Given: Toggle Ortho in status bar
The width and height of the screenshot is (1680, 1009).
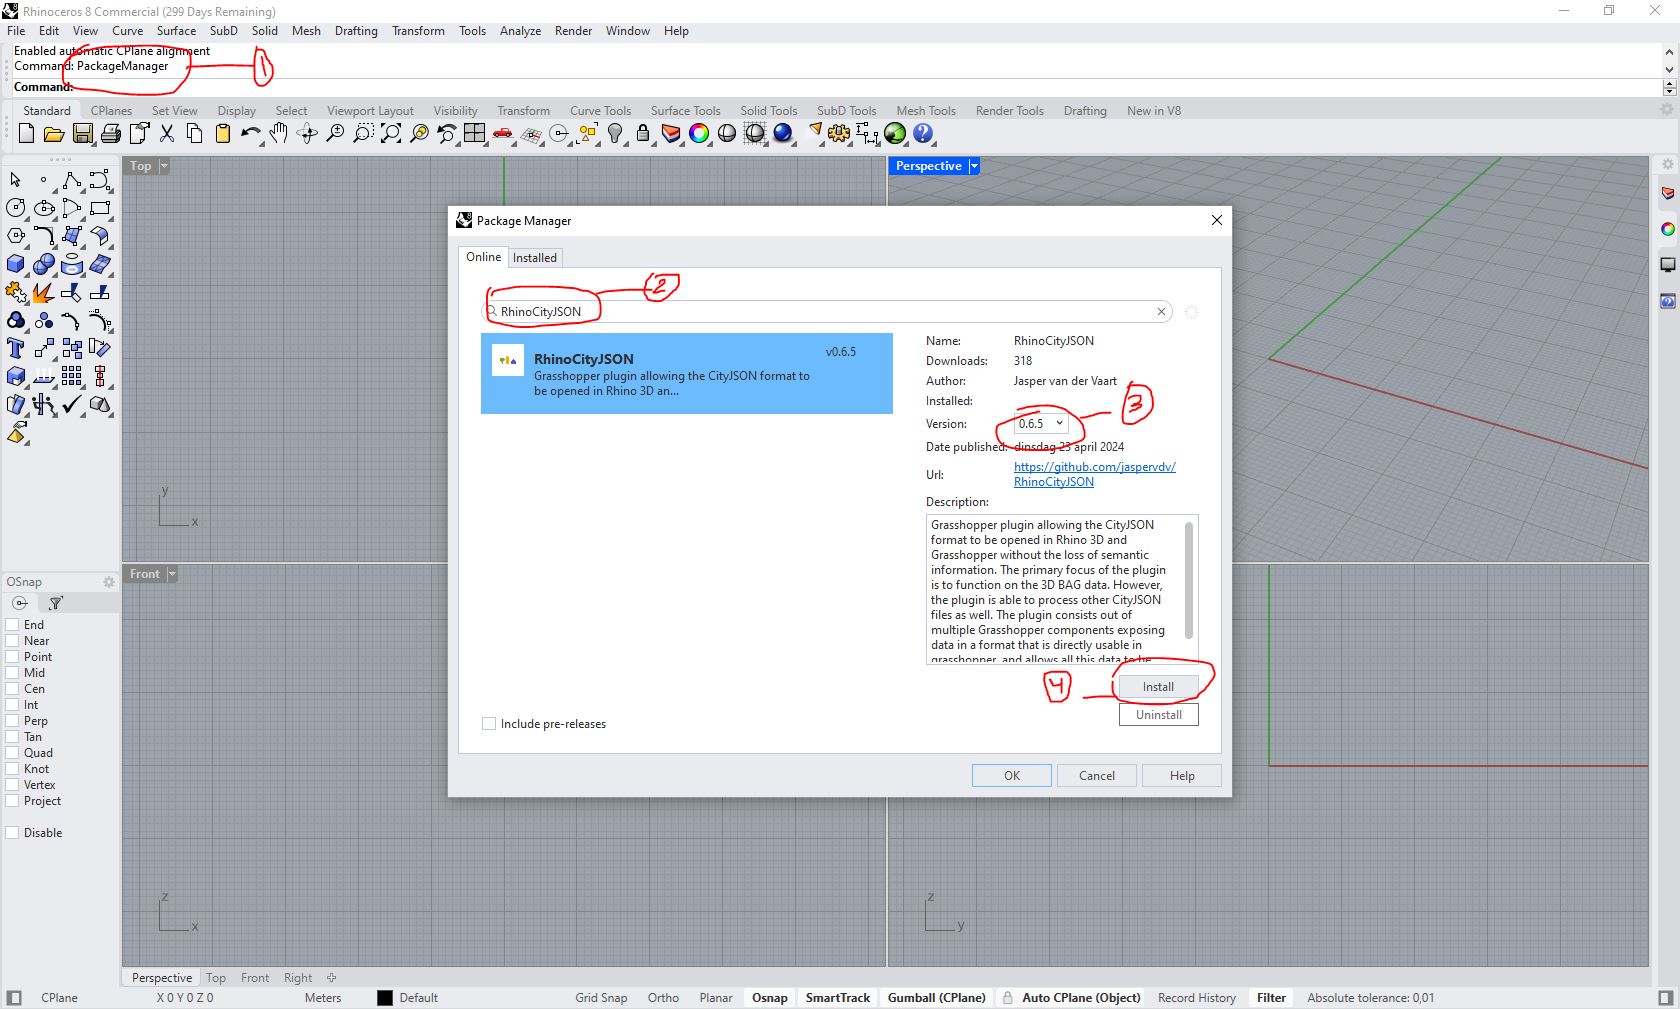Looking at the screenshot, I should point(663,997).
